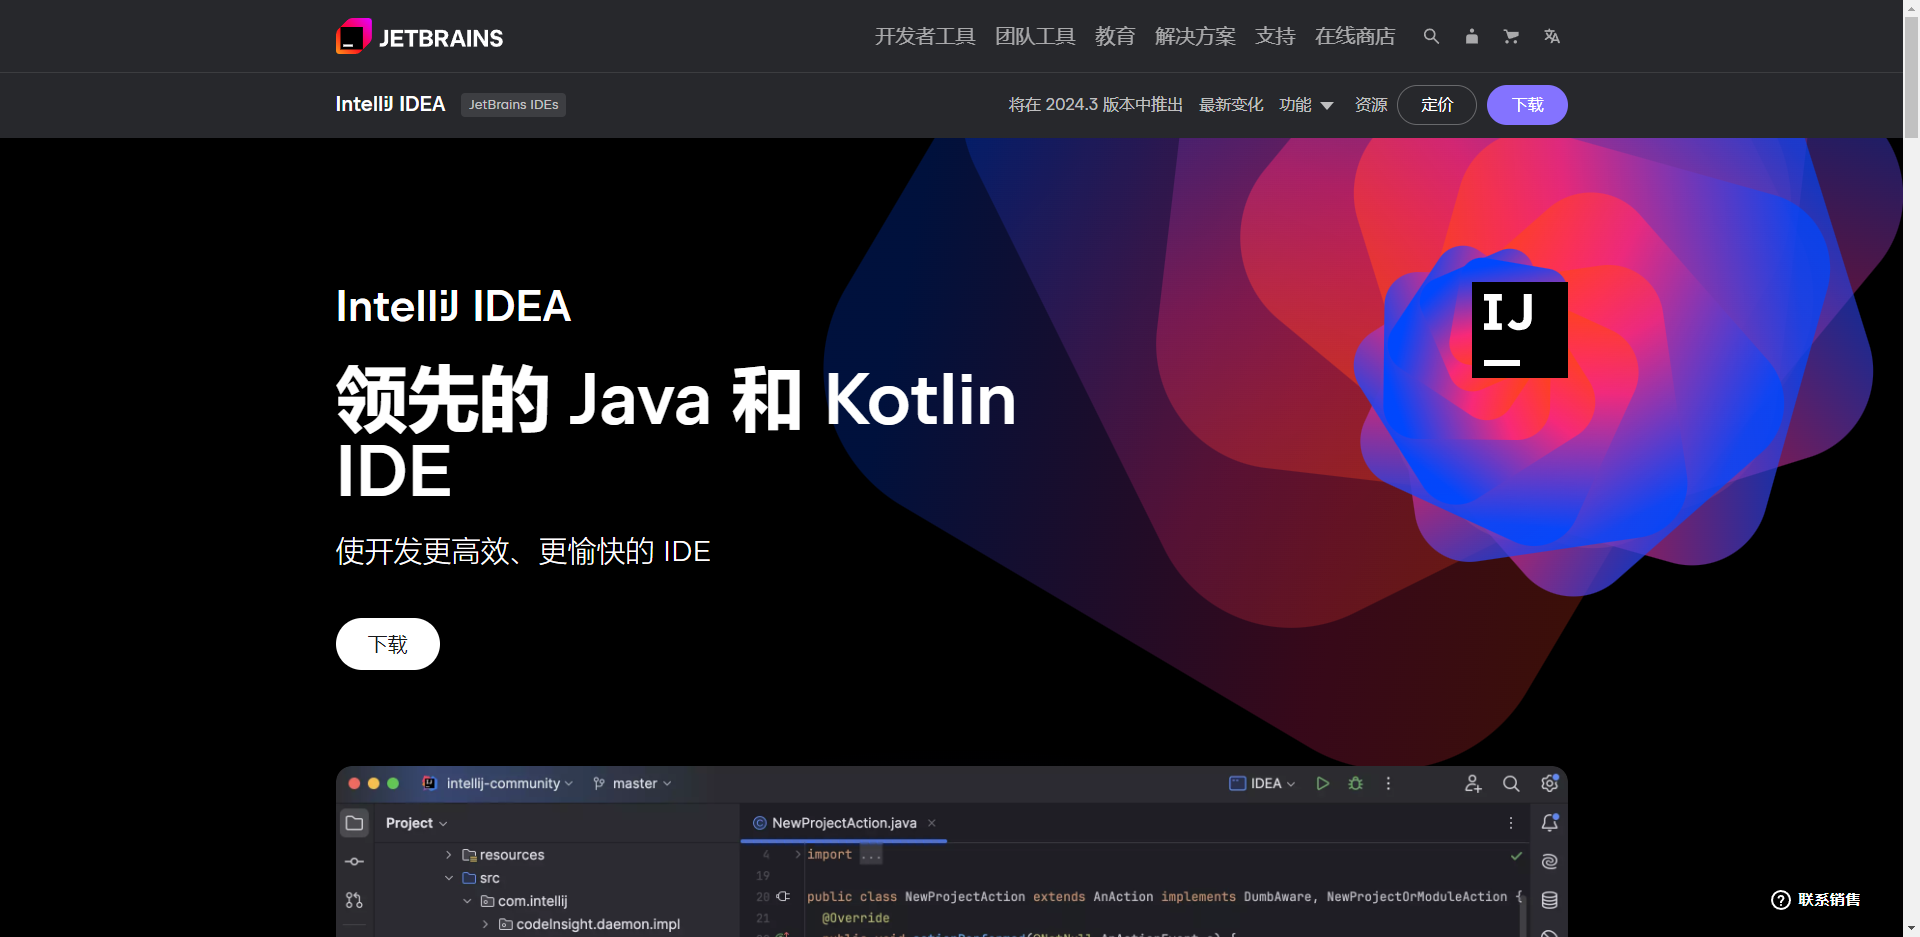Open the account profile icon
The width and height of the screenshot is (1920, 937).
(1471, 36)
